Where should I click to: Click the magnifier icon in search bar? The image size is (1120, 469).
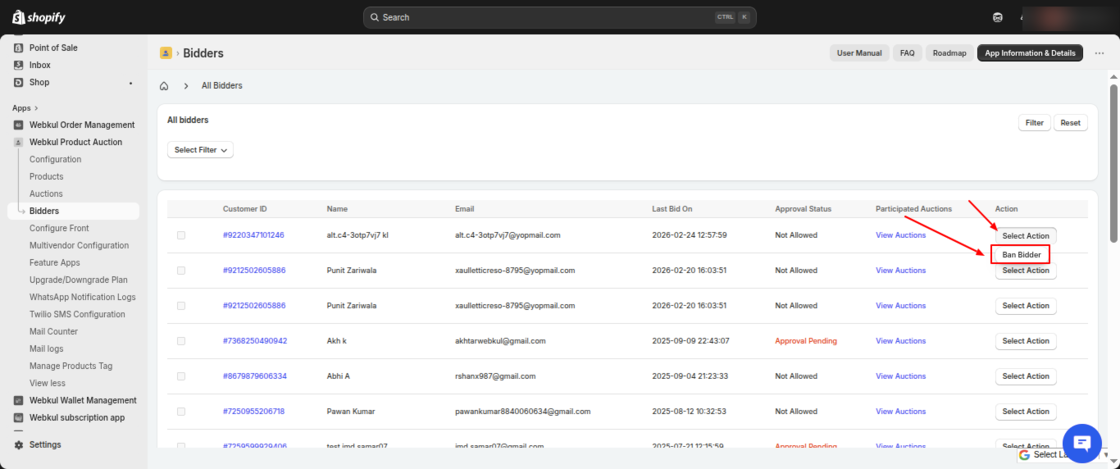click(374, 17)
